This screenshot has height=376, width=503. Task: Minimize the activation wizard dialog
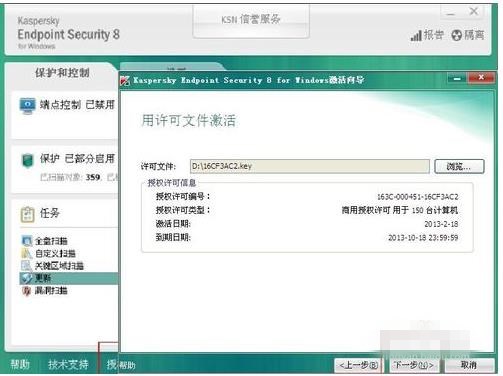coord(457,79)
